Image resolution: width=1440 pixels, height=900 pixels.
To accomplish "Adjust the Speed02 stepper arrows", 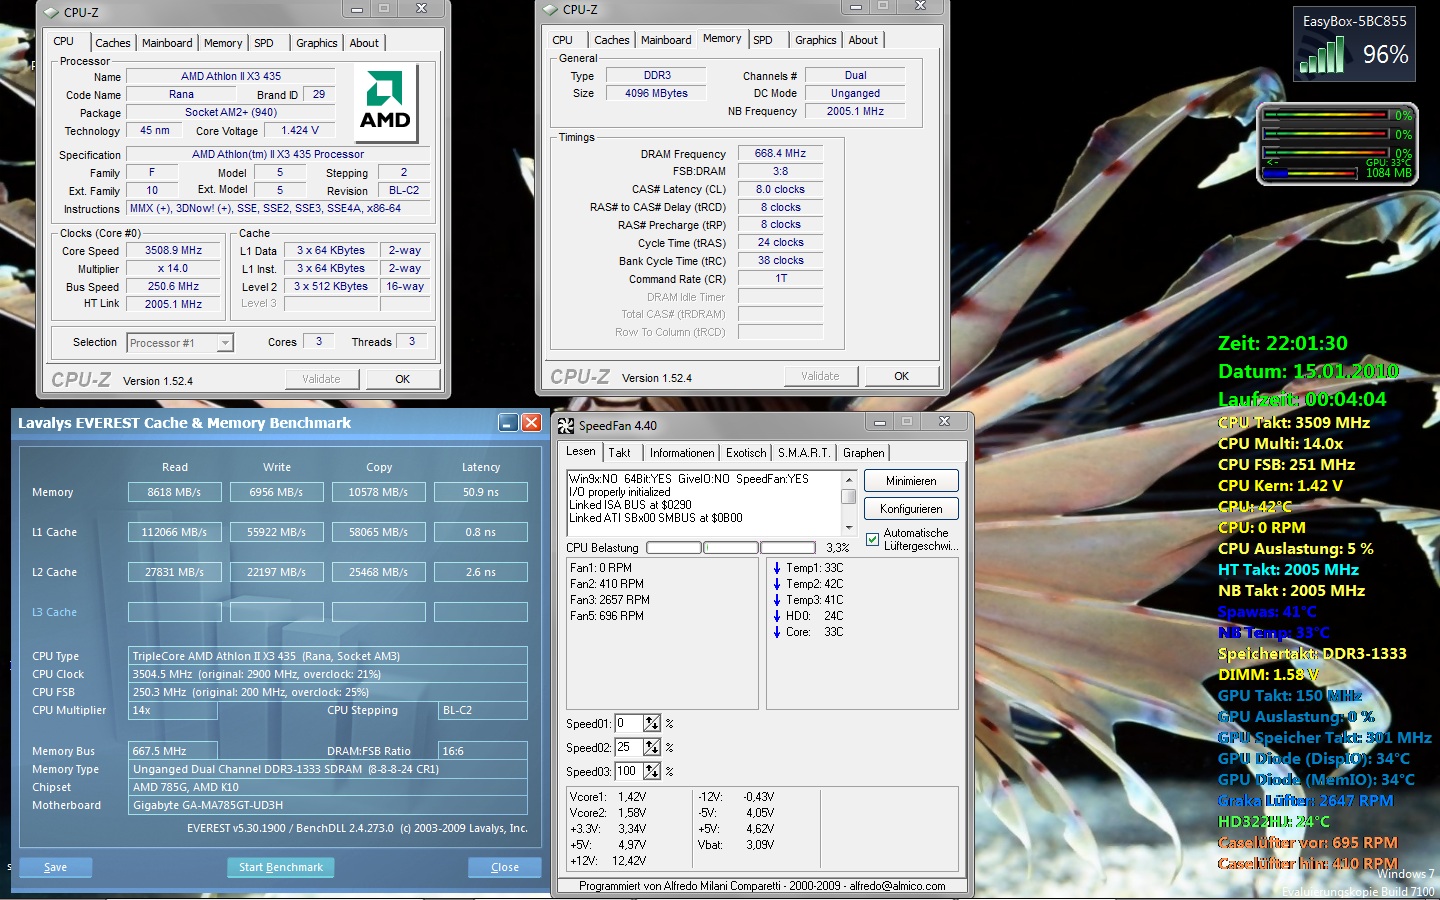I will point(652,747).
